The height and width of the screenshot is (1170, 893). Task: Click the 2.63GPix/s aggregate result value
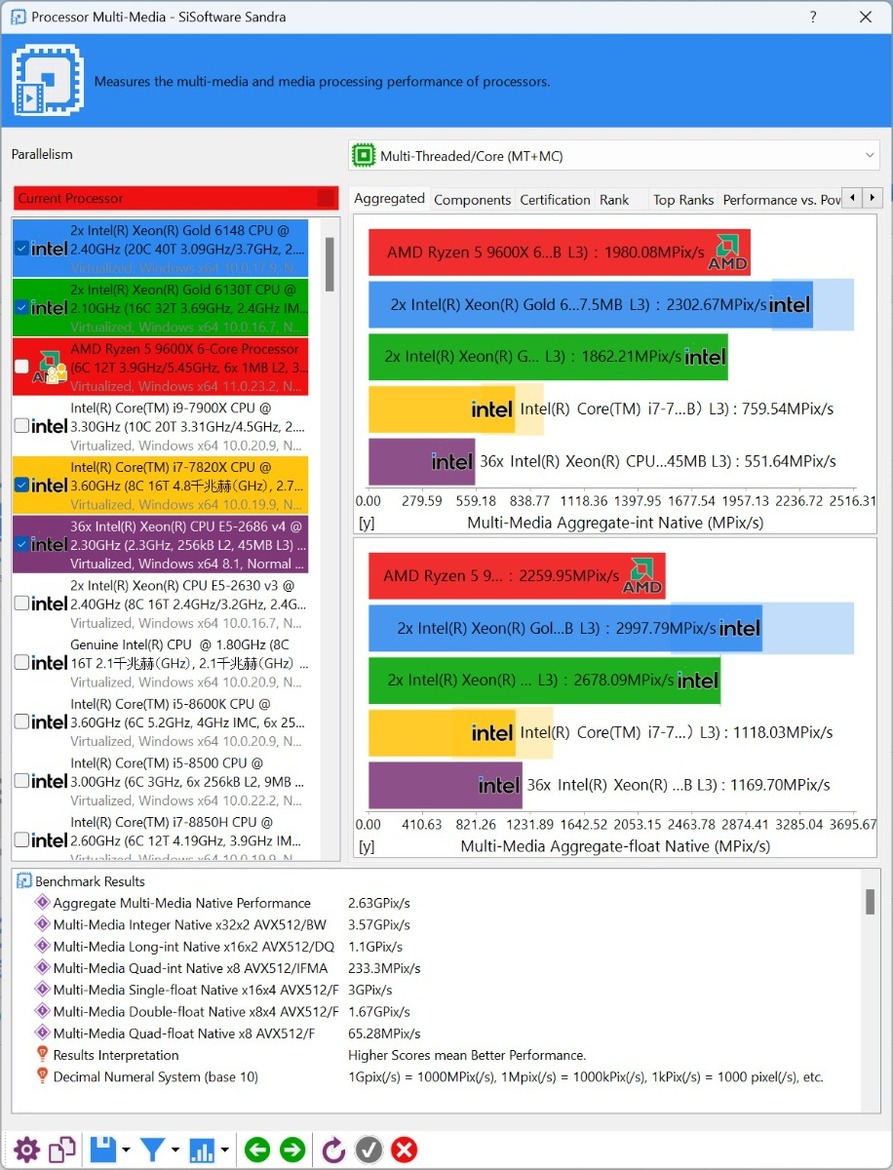point(379,903)
